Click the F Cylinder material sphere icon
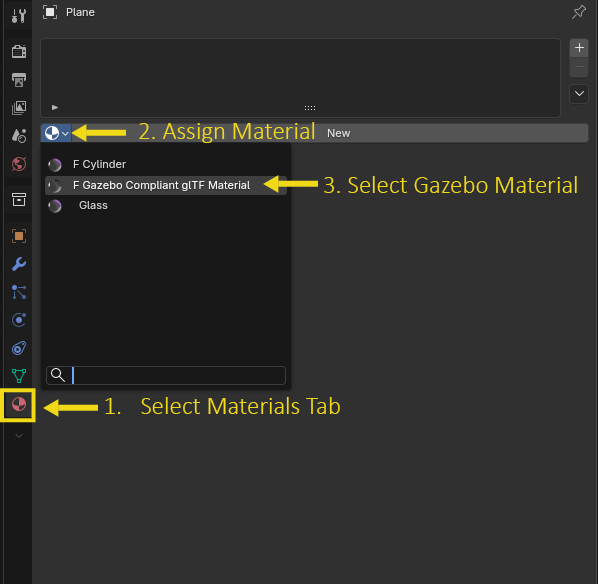The width and height of the screenshot is (598, 584). [x=55, y=165]
